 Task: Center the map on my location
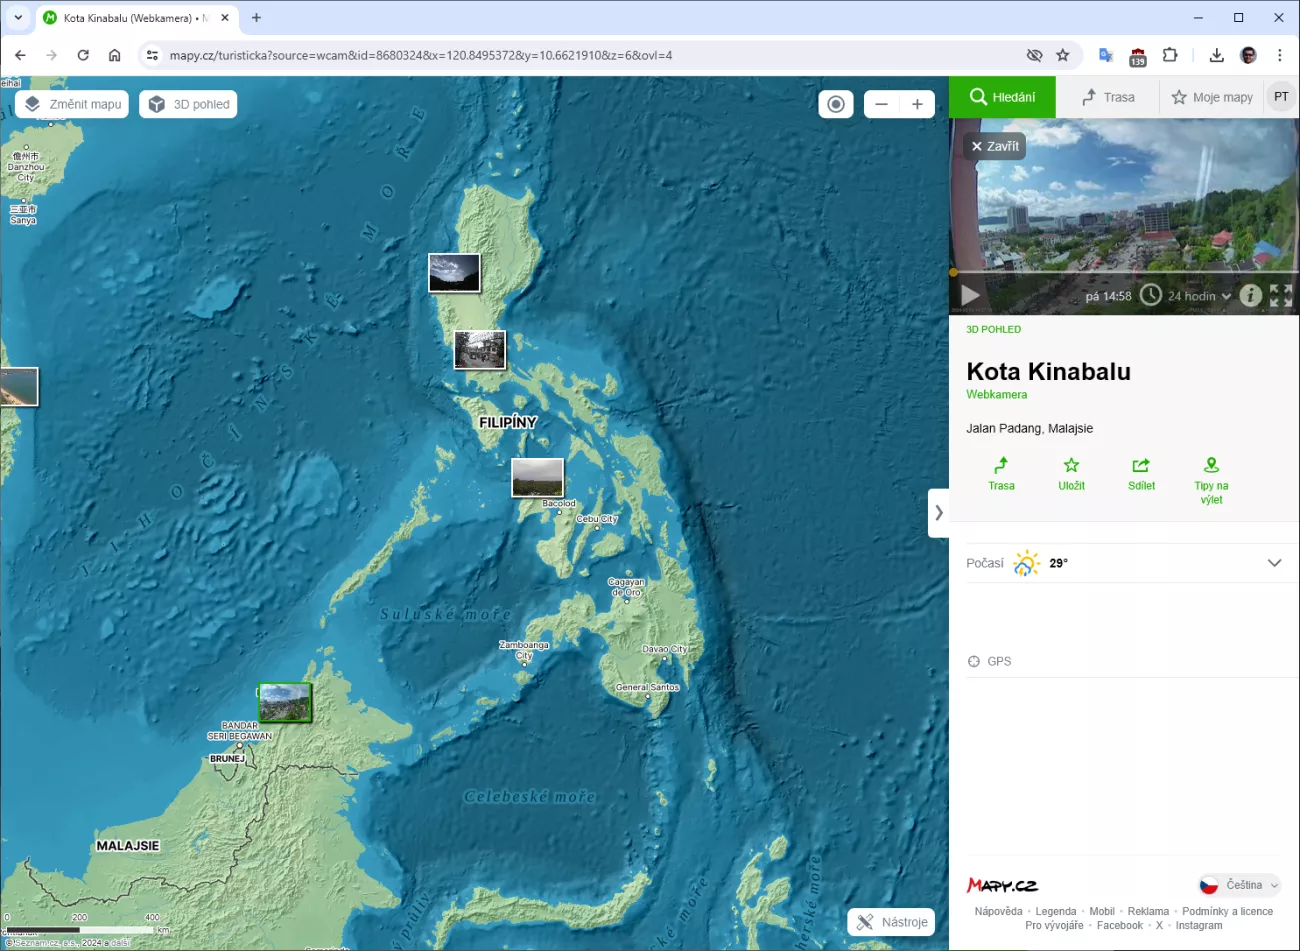click(836, 104)
